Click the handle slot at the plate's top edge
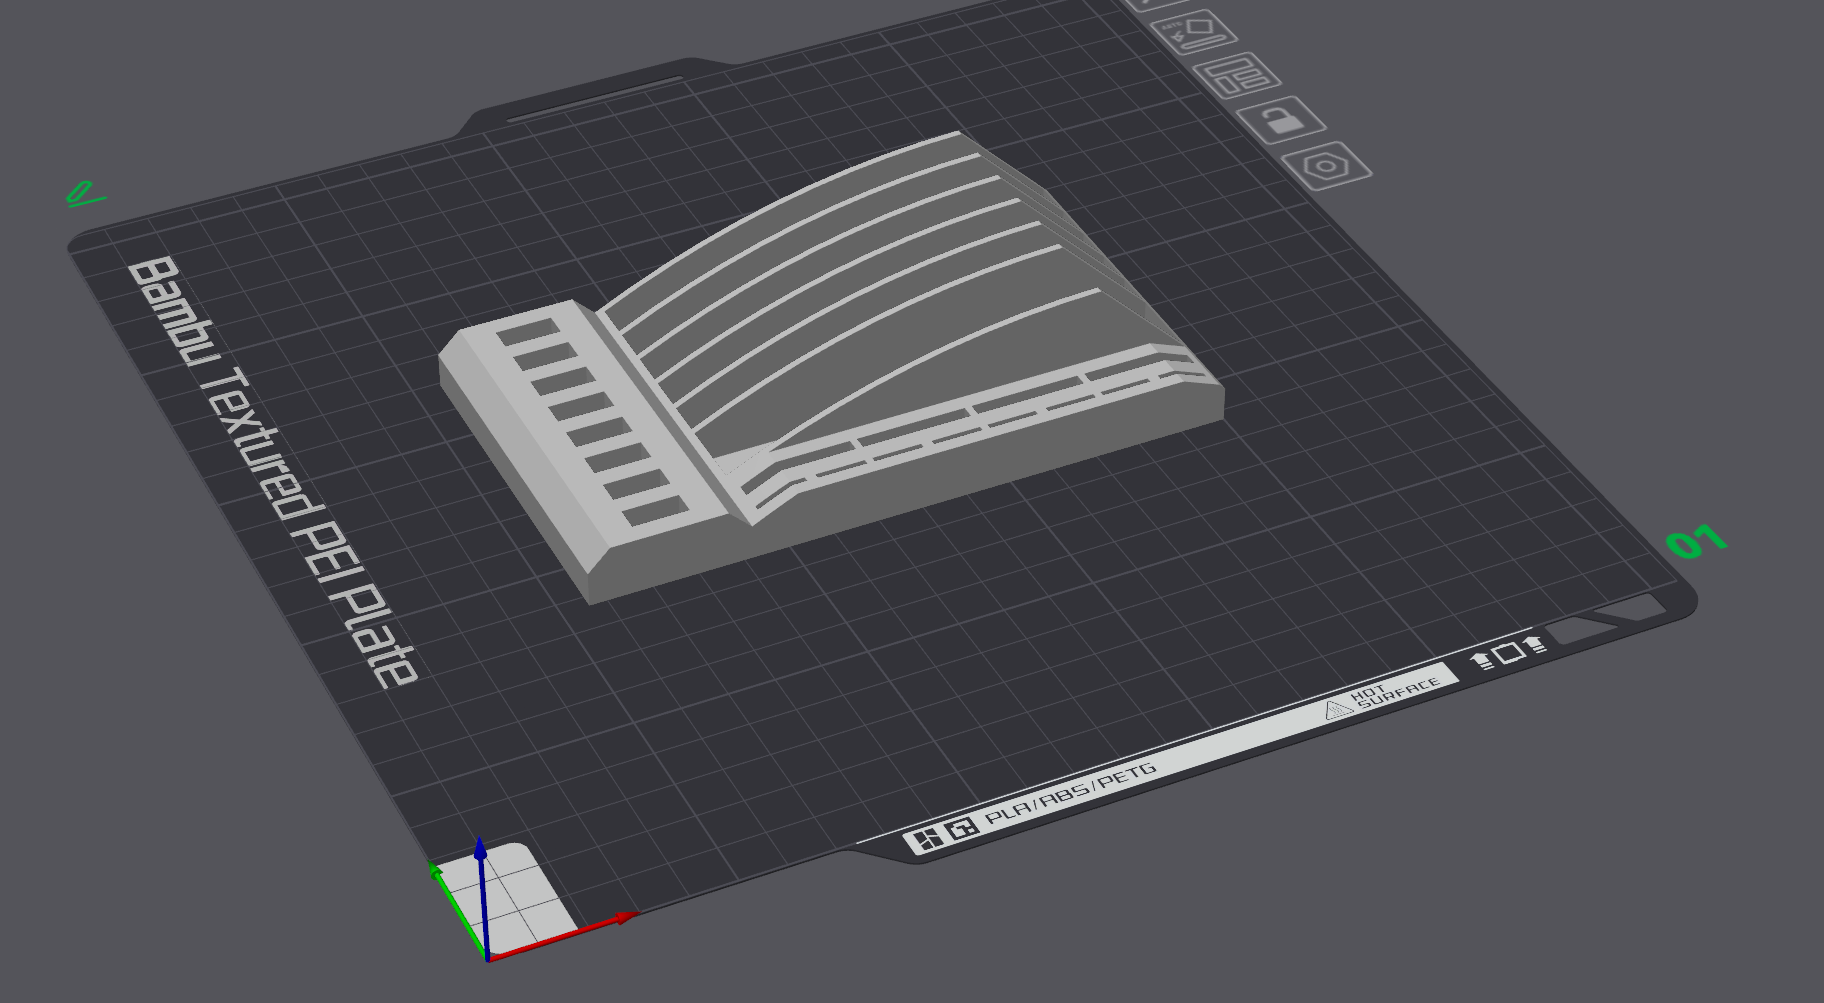The height and width of the screenshot is (1003, 1824). (x=596, y=98)
